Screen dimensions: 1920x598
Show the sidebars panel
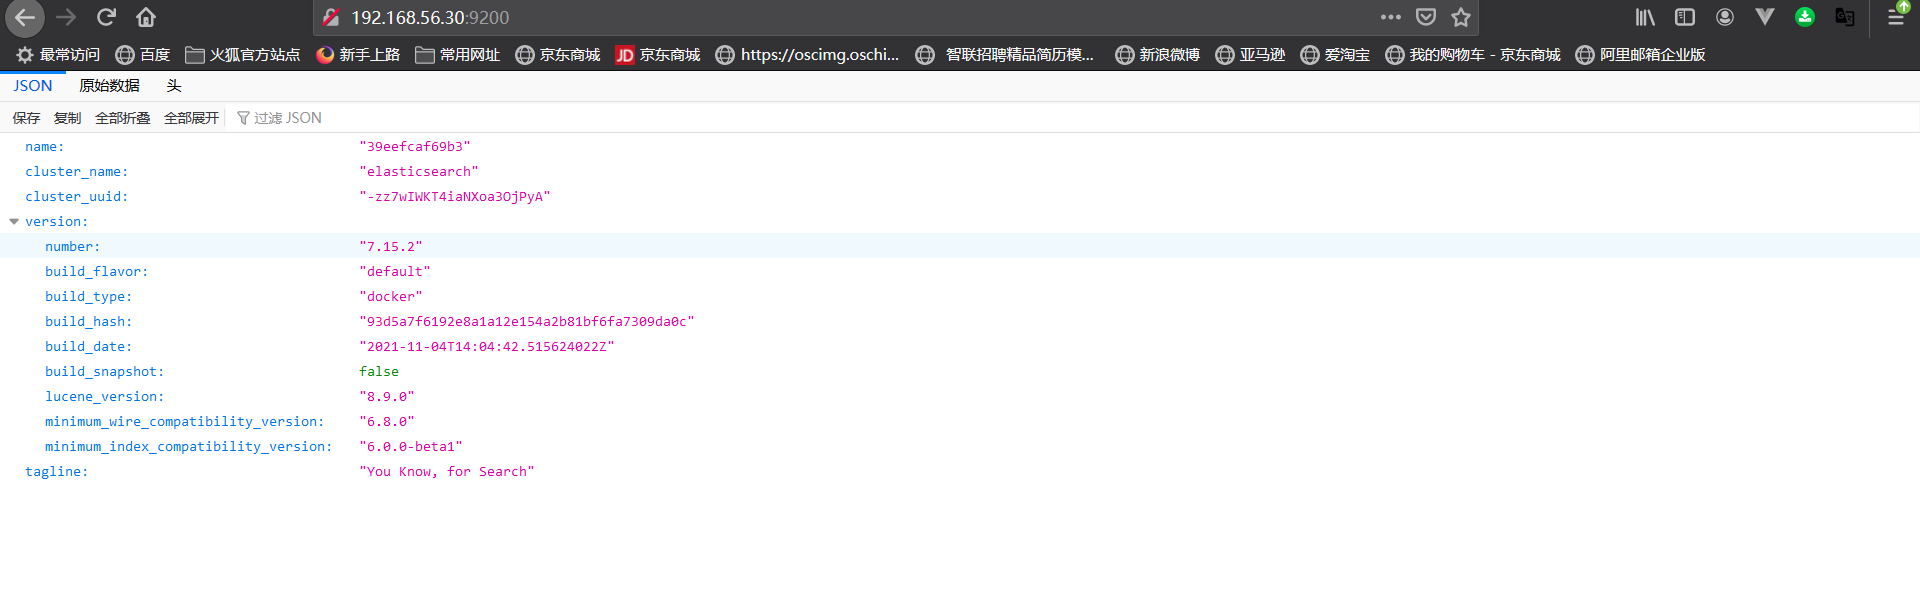(1685, 17)
